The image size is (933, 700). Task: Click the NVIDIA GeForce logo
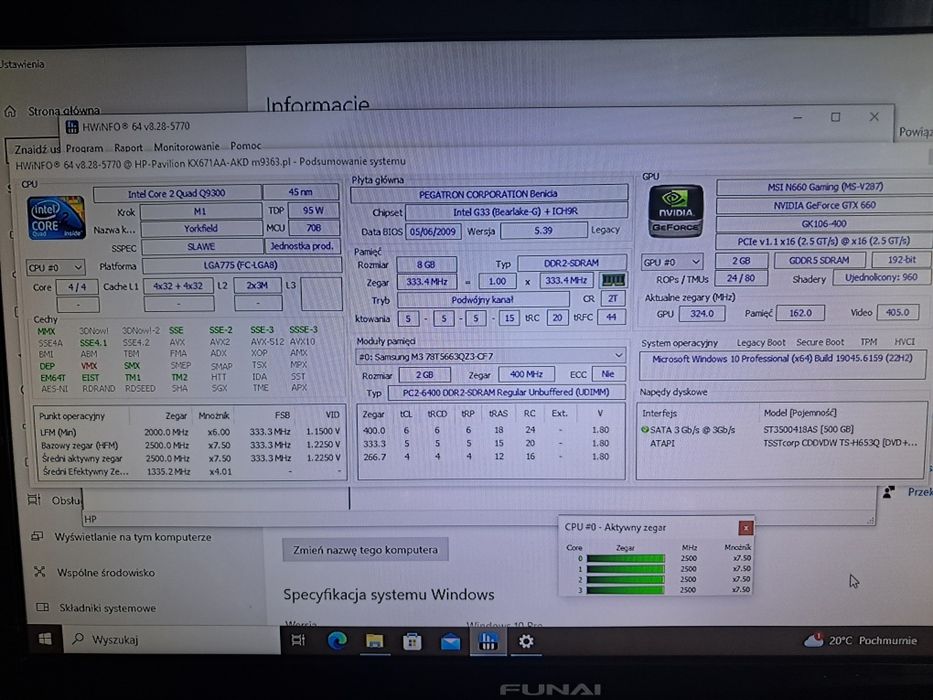coord(675,211)
